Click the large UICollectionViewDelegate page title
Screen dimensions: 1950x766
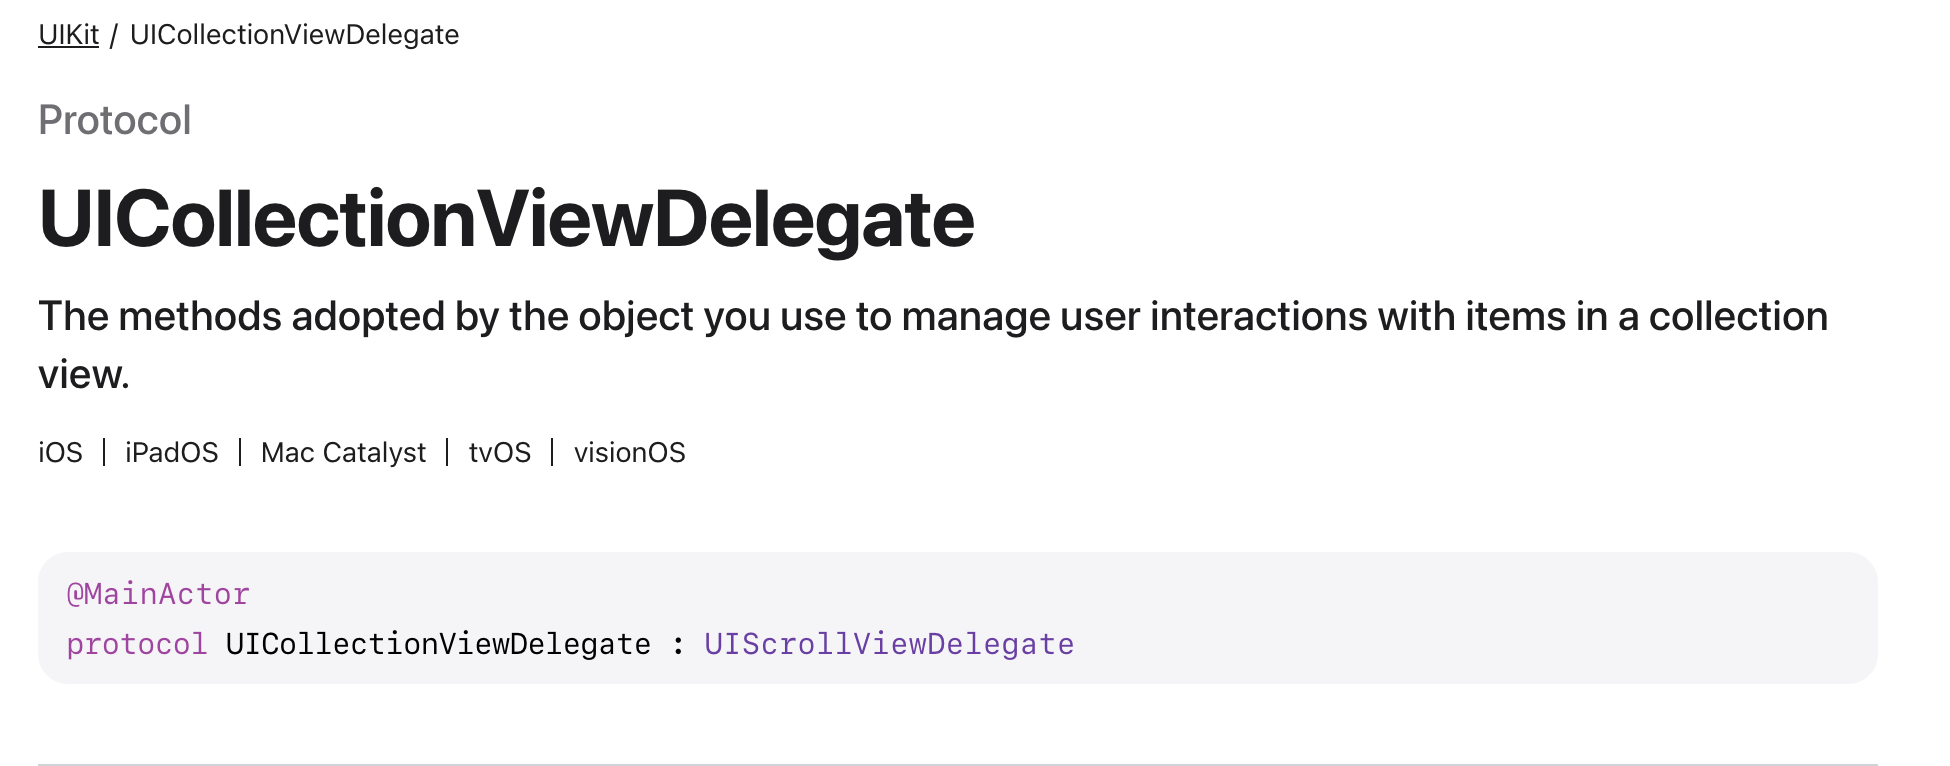coord(506,219)
